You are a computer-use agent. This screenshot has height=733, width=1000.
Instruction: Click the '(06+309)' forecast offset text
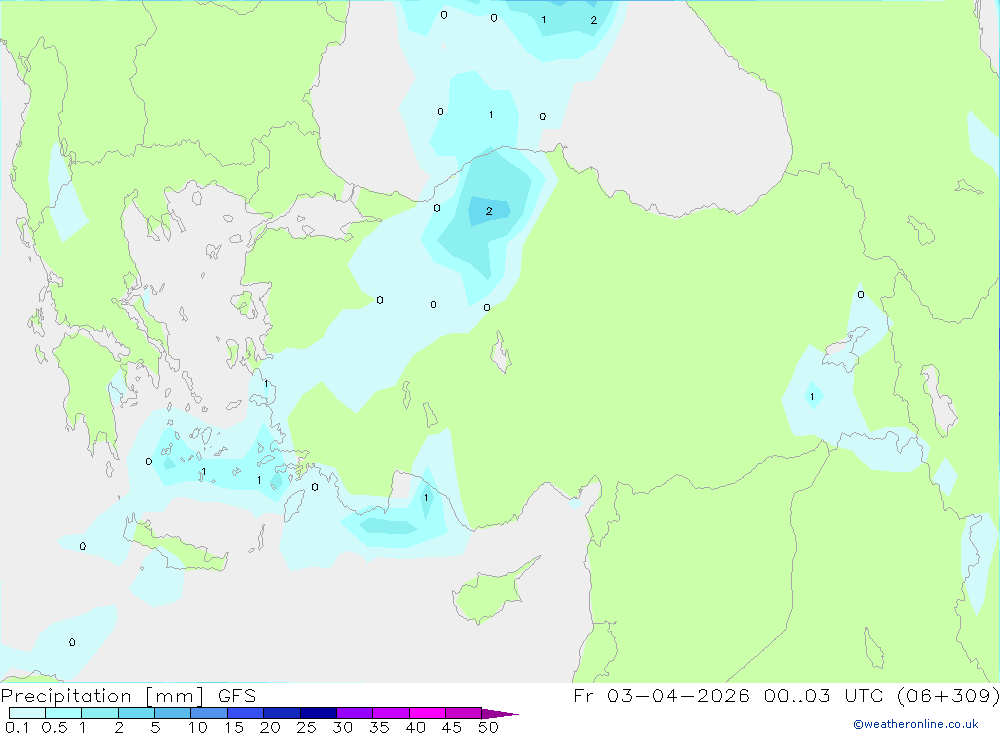tap(948, 695)
